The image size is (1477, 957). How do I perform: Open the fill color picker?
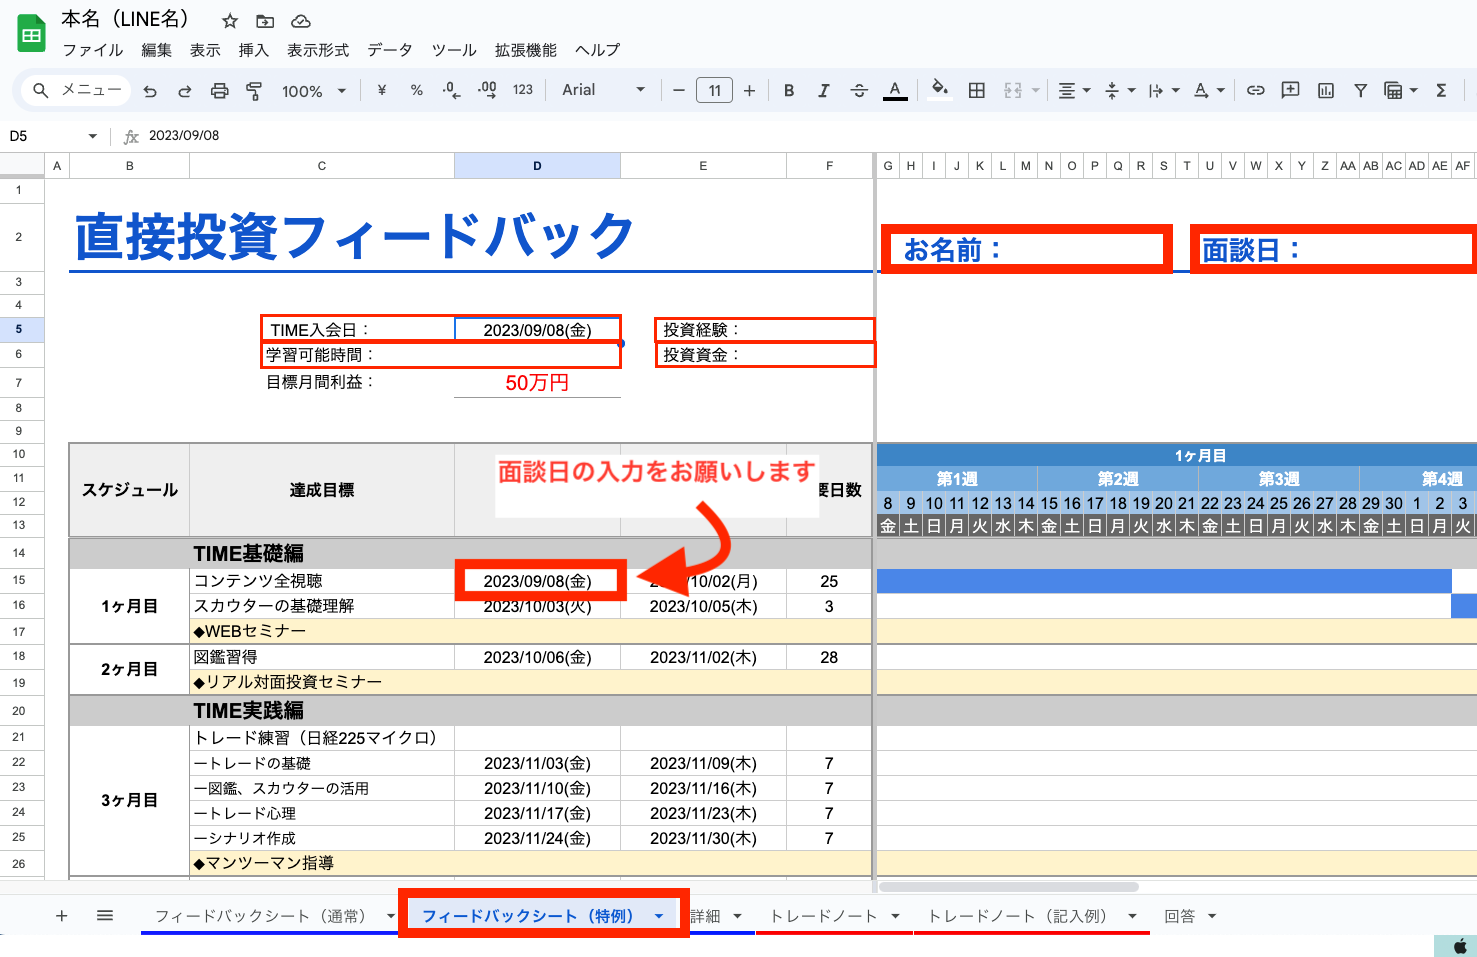point(938,90)
